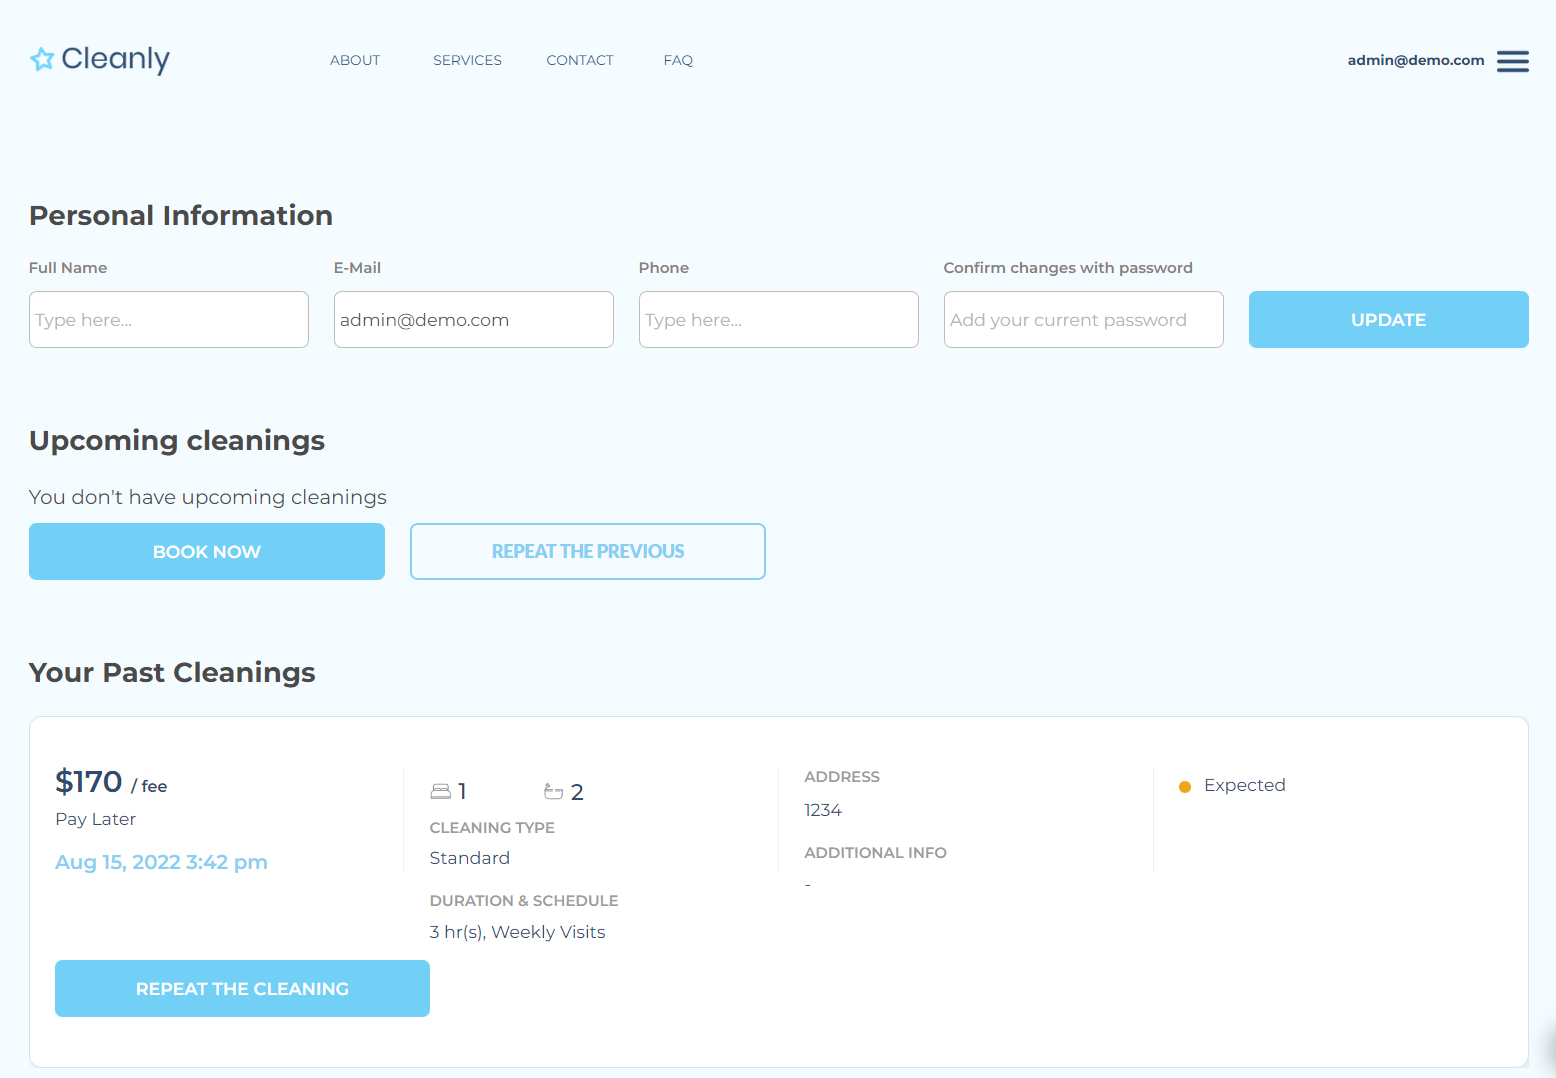Click Repeat the Previous button
Viewport: 1556px width, 1078px height.
tap(588, 551)
